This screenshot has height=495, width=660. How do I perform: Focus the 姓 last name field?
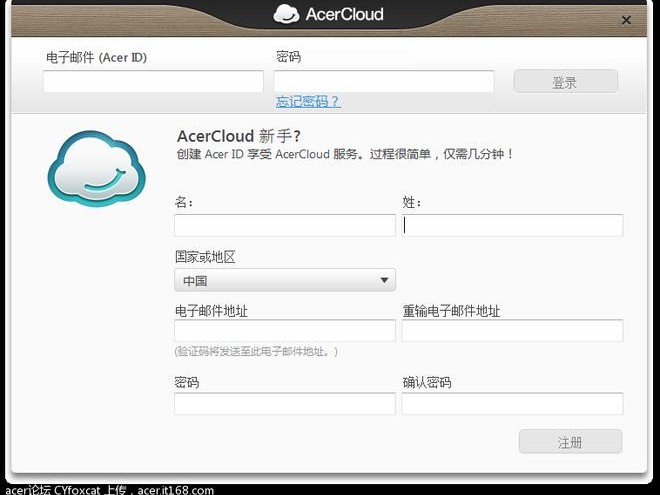[513, 225]
